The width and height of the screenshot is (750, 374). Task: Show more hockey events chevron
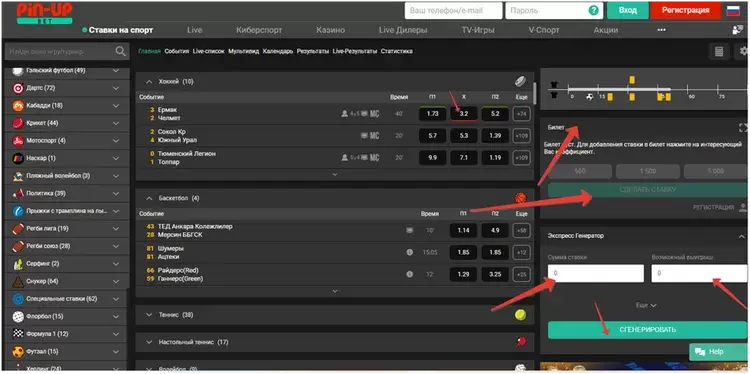(x=335, y=175)
